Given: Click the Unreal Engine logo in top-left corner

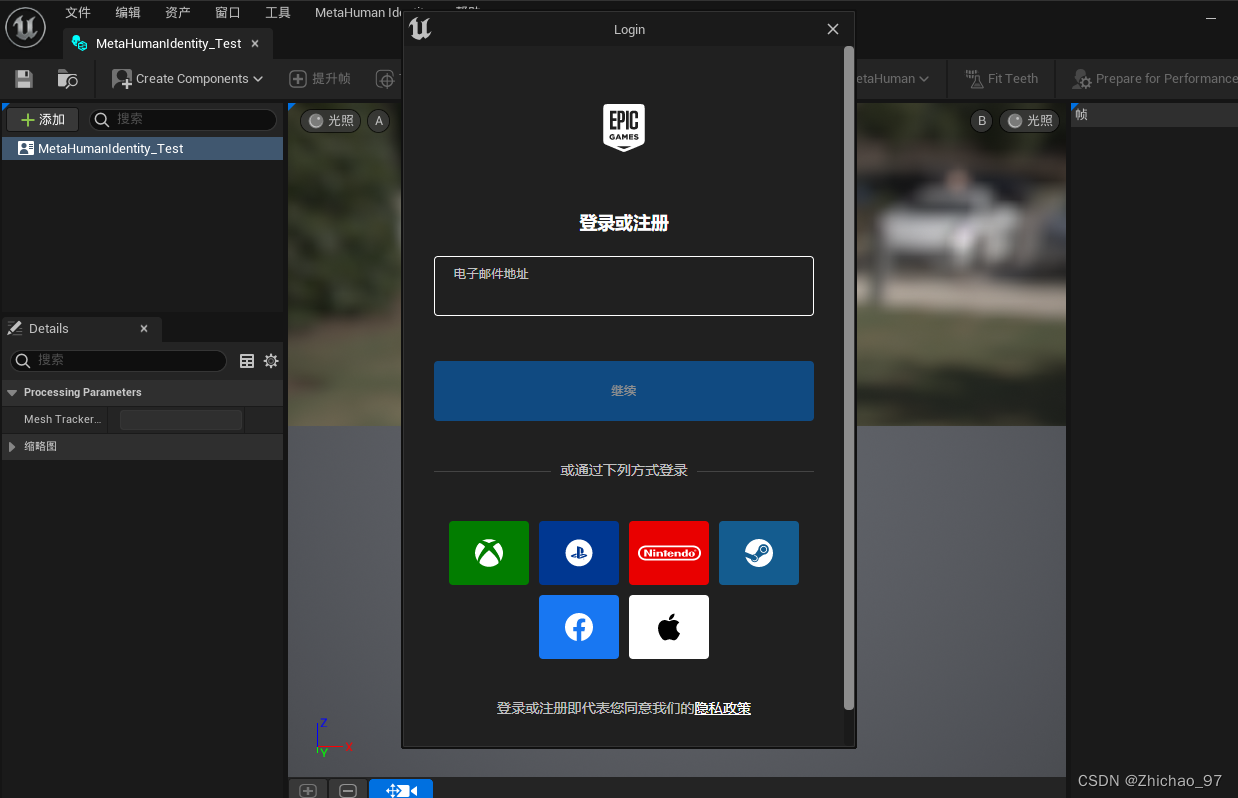Looking at the screenshot, I should [25, 26].
